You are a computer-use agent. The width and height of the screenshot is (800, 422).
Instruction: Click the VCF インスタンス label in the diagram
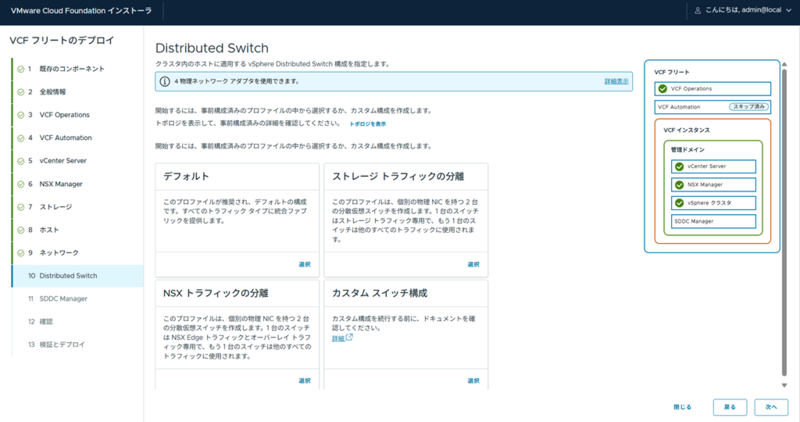pyautogui.click(x=686, y=130)
